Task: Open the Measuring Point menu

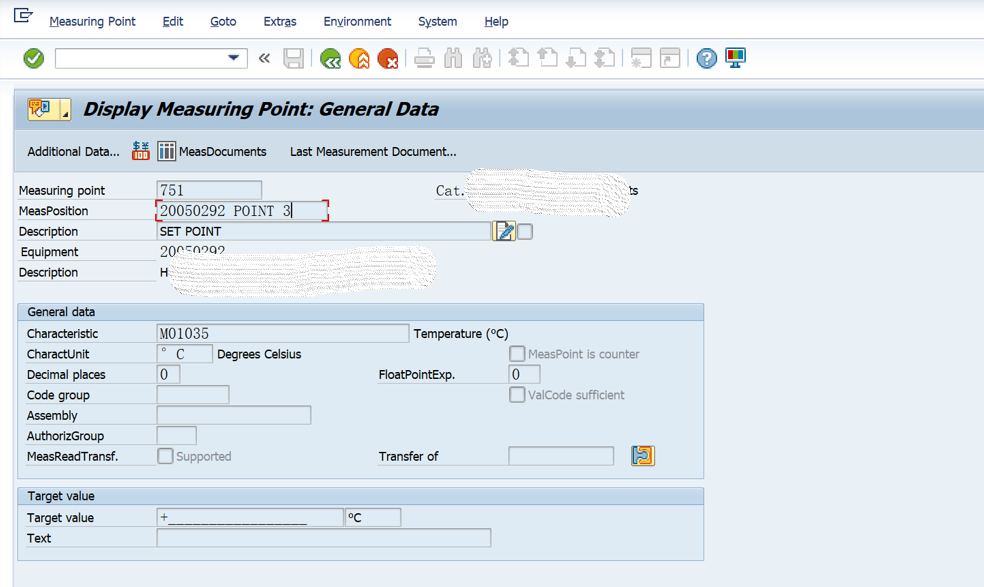Action: tap(92, 21)
